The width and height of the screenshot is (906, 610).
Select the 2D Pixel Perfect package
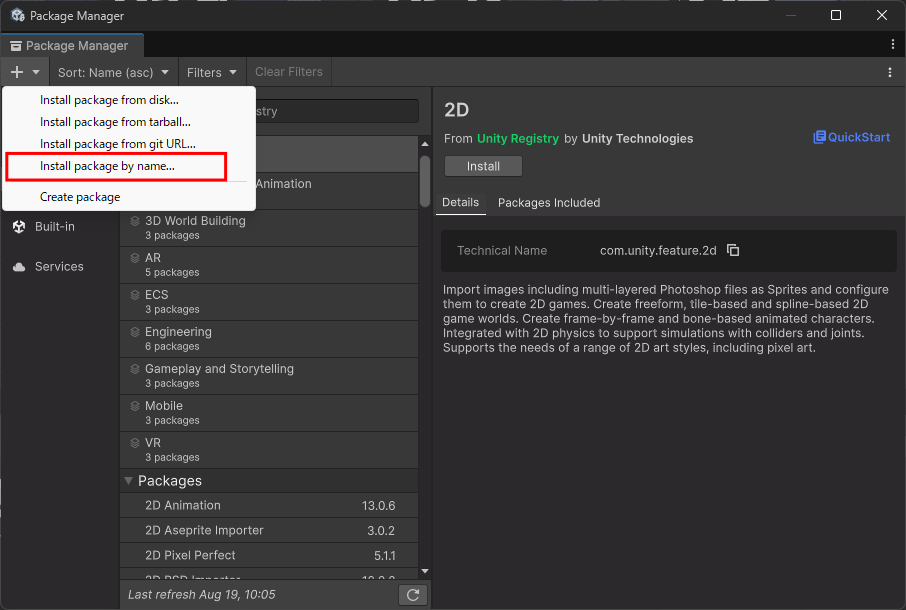[x=269, y=555]
